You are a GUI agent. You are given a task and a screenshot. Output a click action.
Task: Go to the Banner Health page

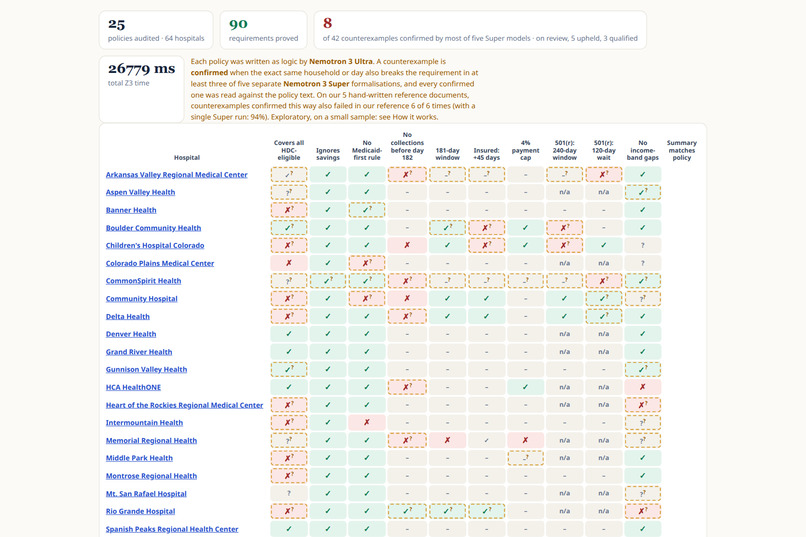click(x=131, y=210)
